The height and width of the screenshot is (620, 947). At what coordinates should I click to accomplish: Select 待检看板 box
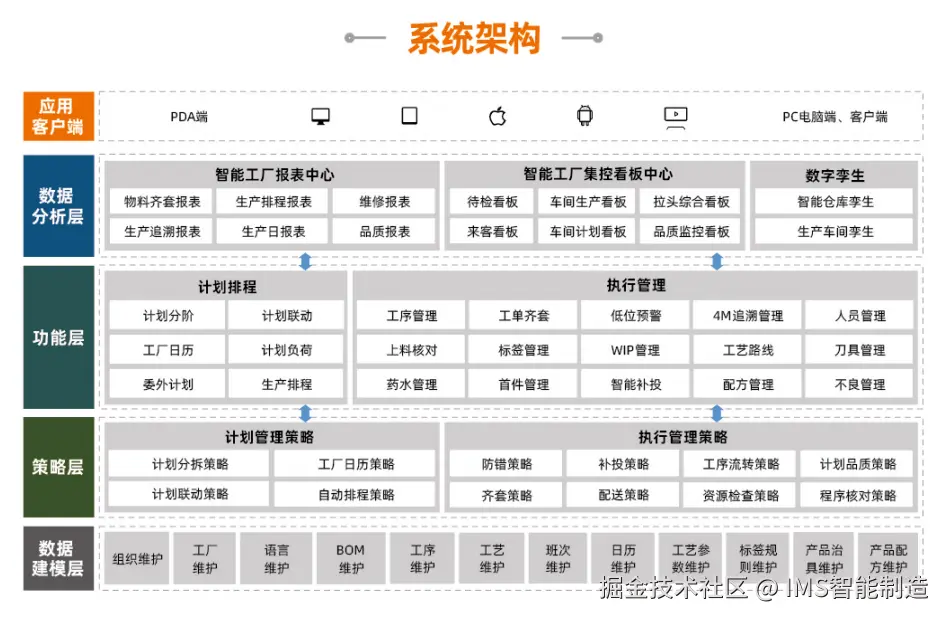click(x=492, y=202)
